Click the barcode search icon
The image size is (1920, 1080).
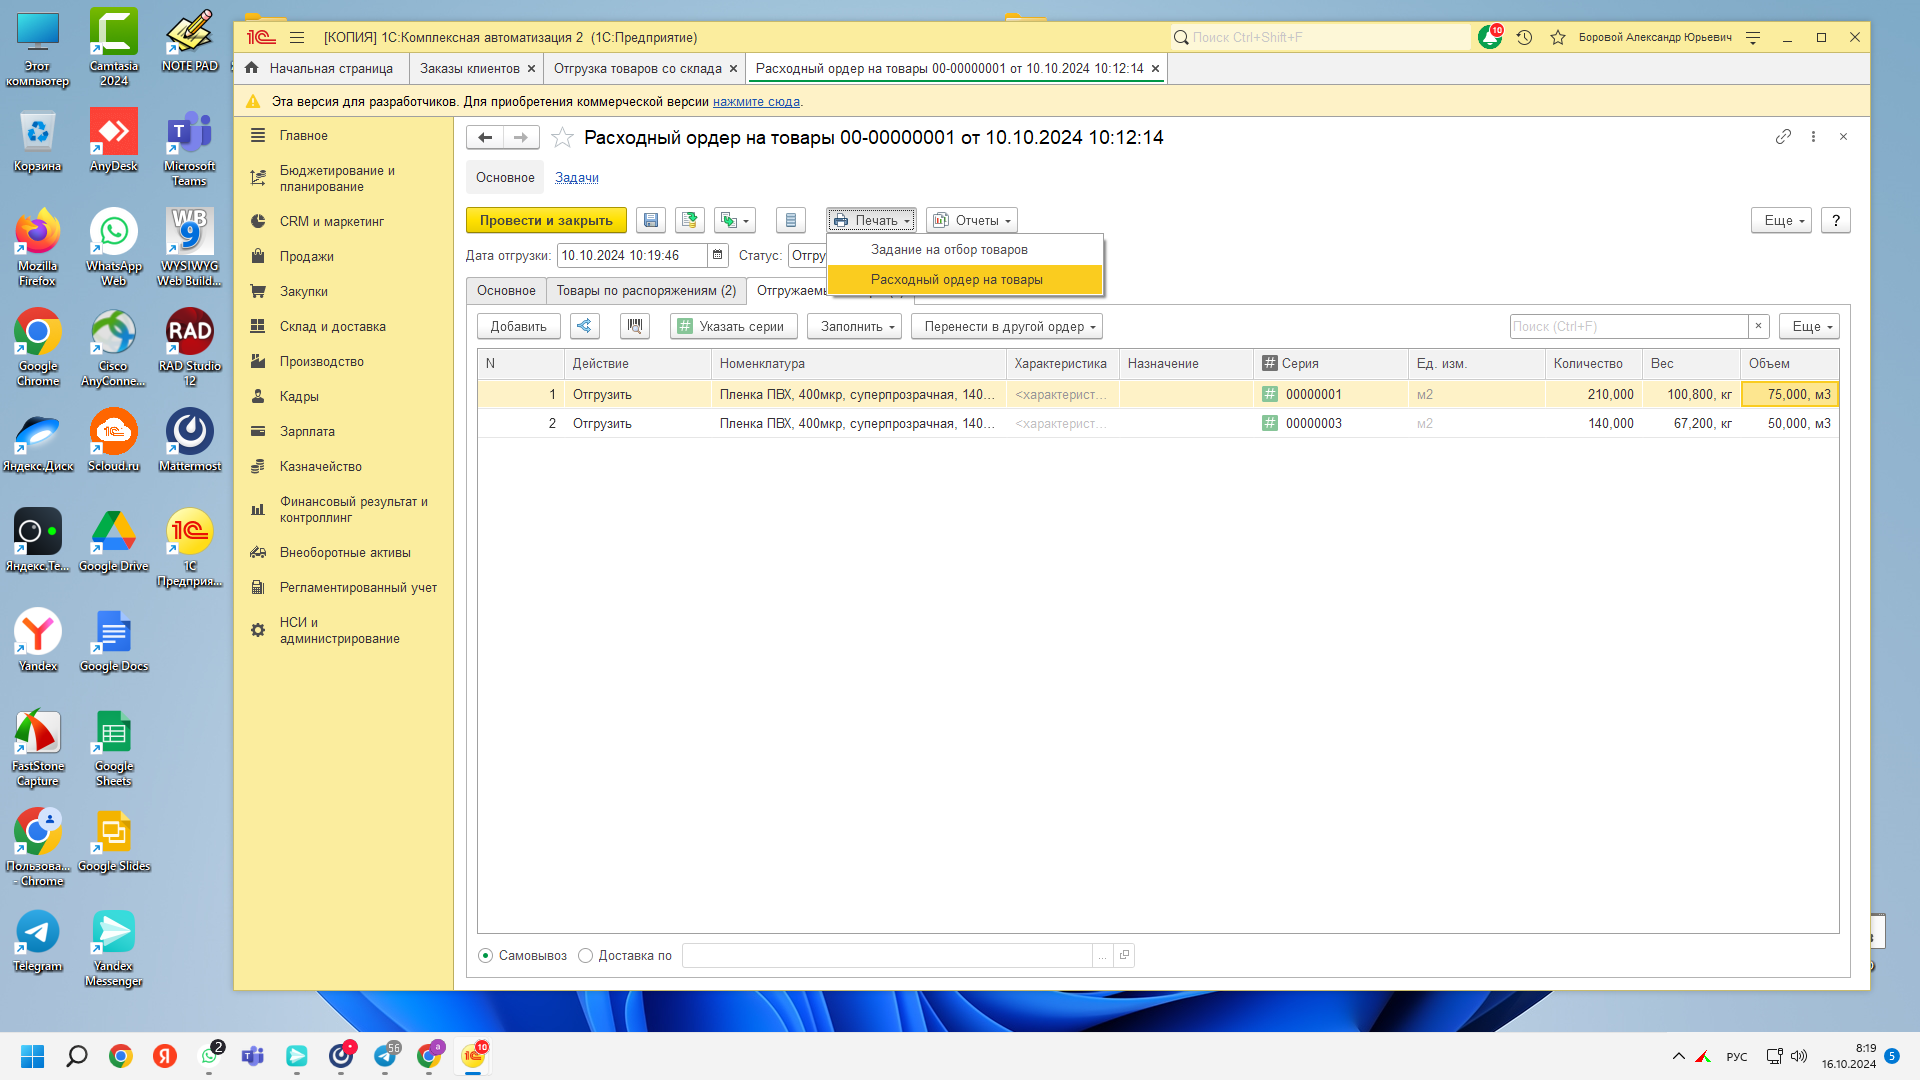(x=634, y=326)
